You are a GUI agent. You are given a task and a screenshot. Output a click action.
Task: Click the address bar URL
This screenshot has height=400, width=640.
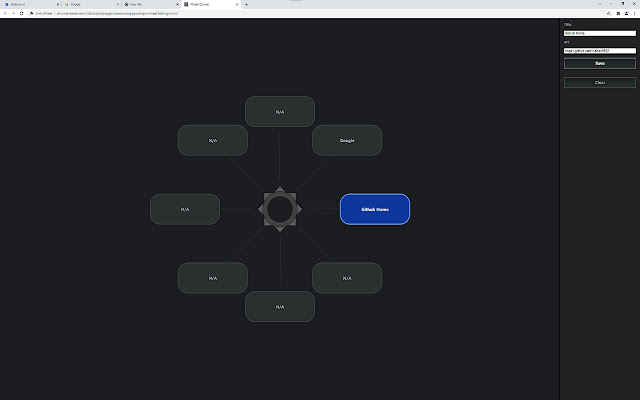click(117, 13)
